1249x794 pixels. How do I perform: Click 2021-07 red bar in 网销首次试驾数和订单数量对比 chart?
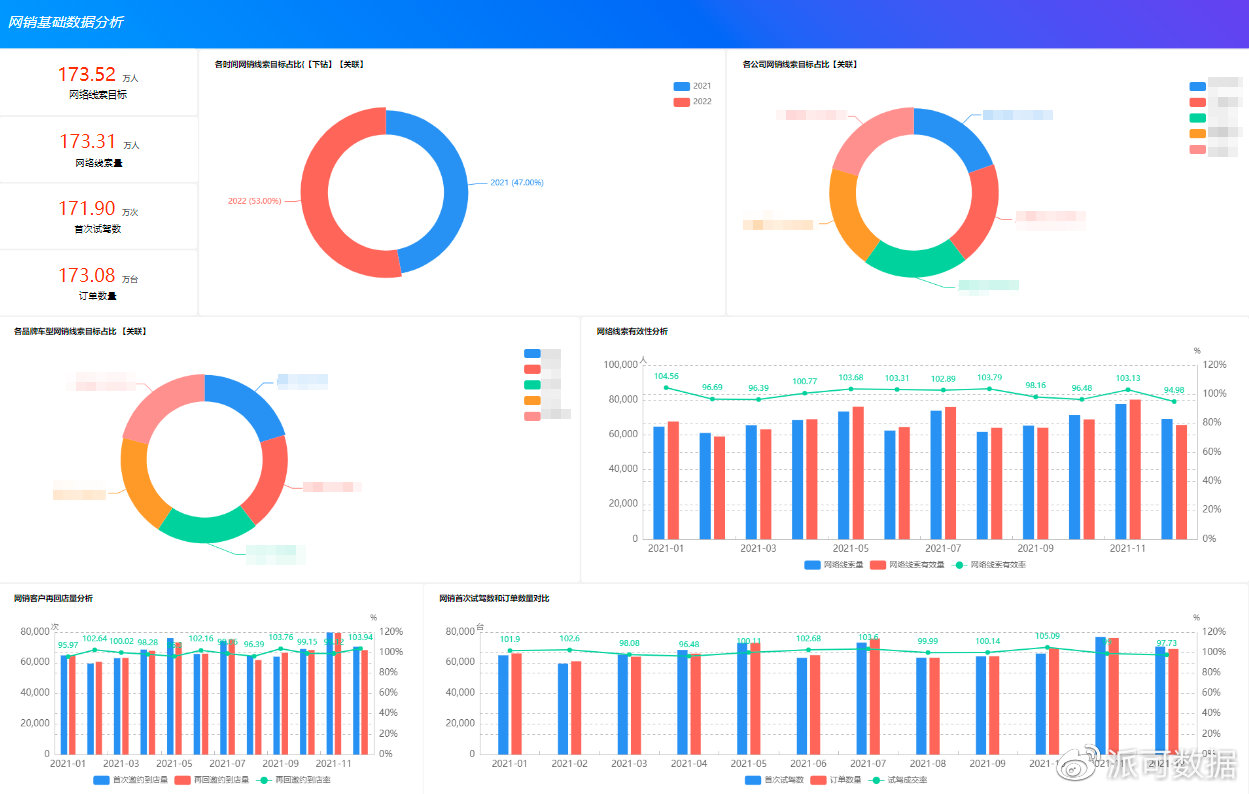click(x=875, y=696)
